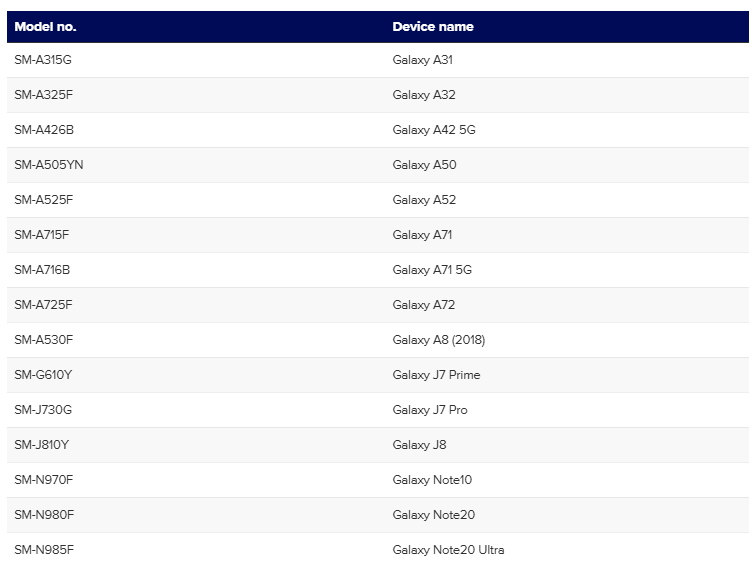Click the Galaxy A31 device name
This screenshot has height=567, width=756.
[422, 60]
